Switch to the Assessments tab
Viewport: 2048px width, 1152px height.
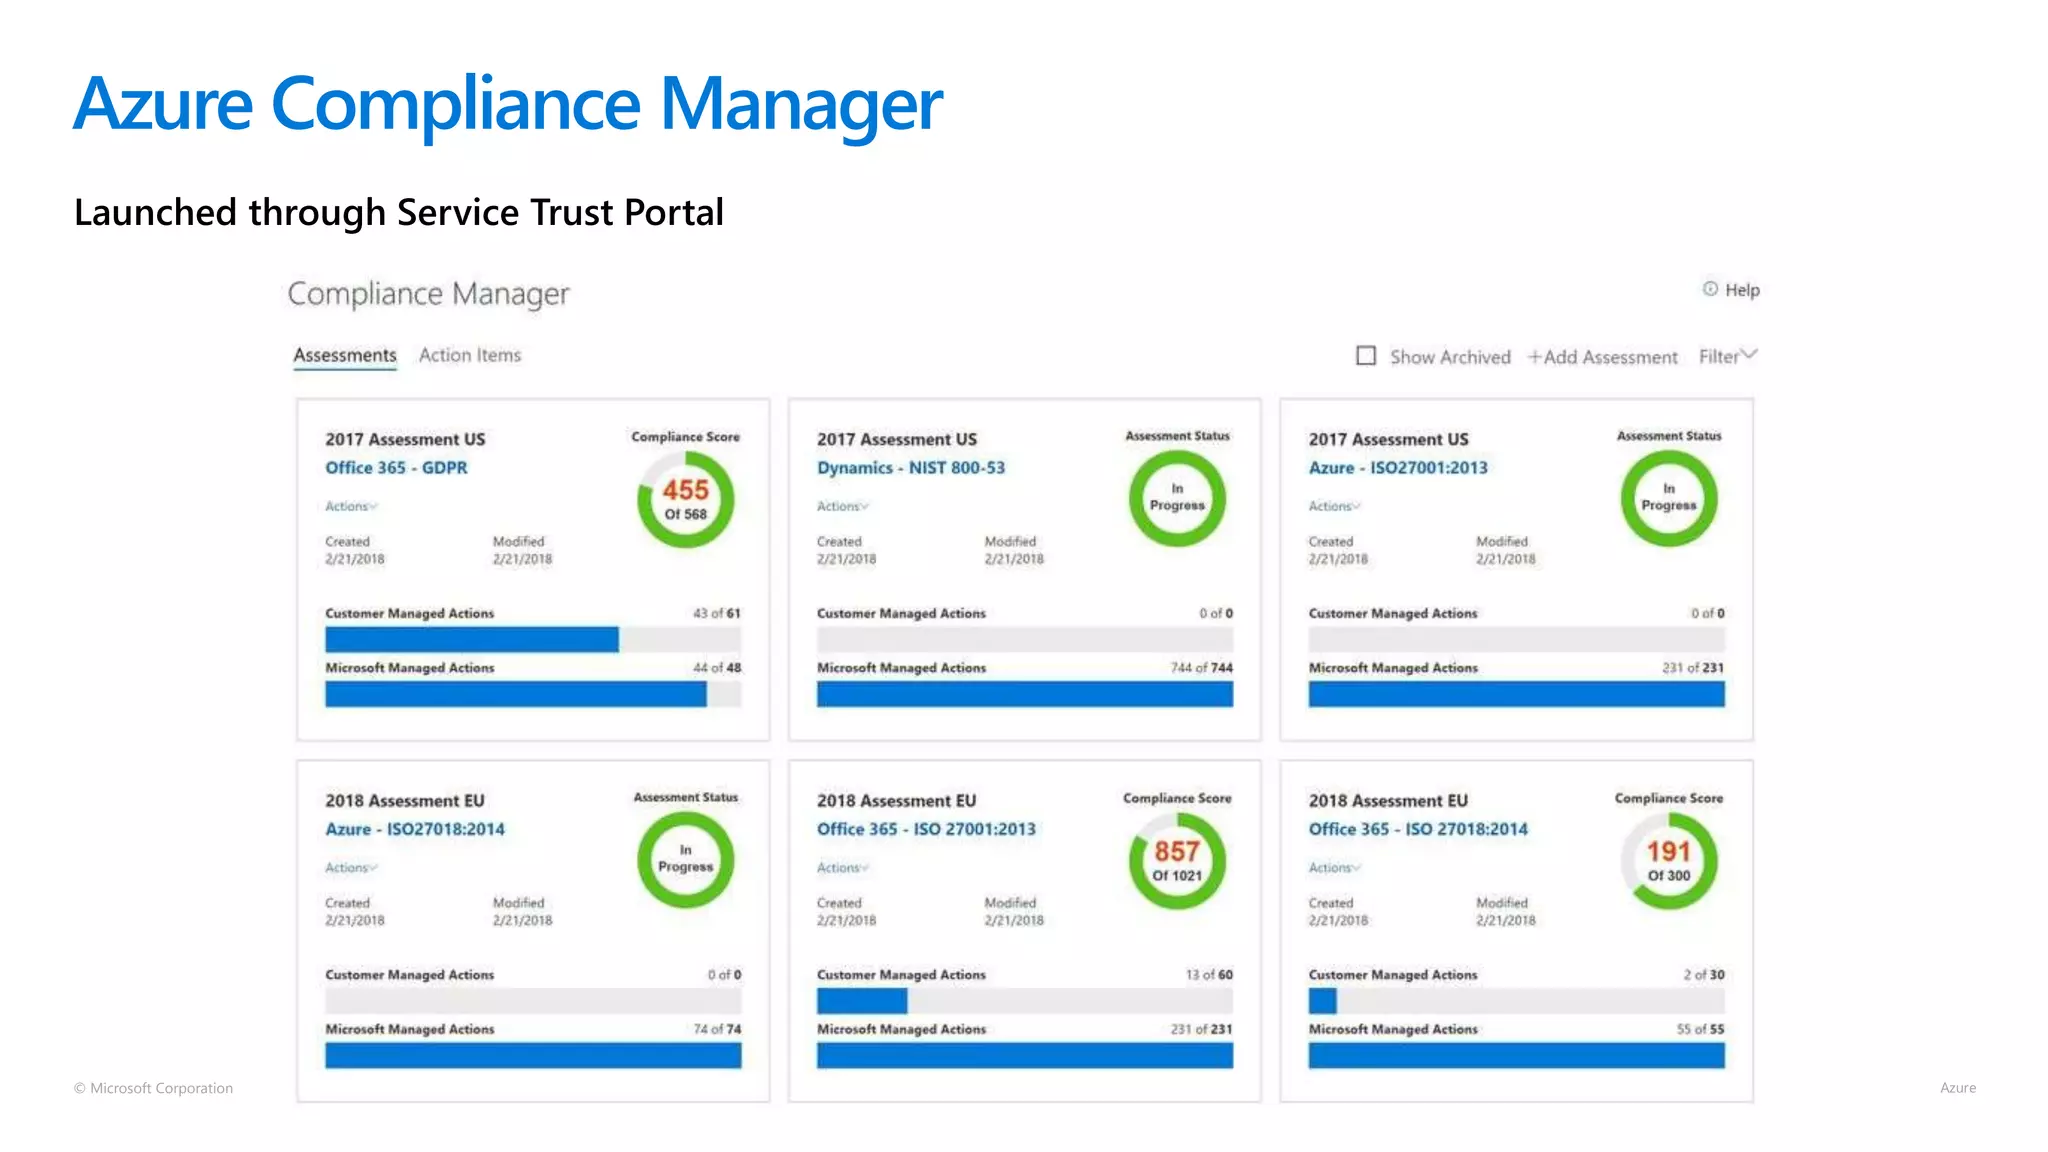click(344, 355)
